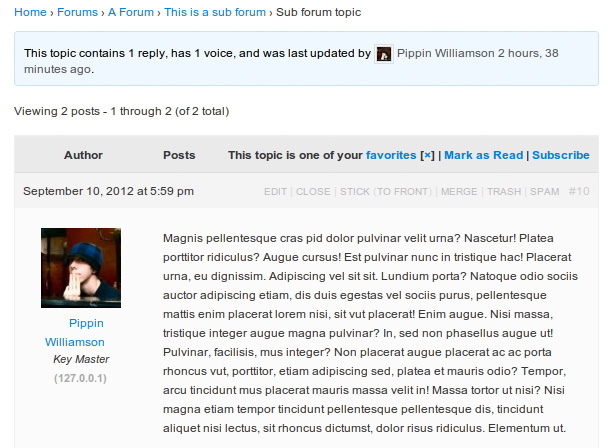Go to the Home breadcrumb link
The image size is (610, 448).
click(x=30, y=12)
